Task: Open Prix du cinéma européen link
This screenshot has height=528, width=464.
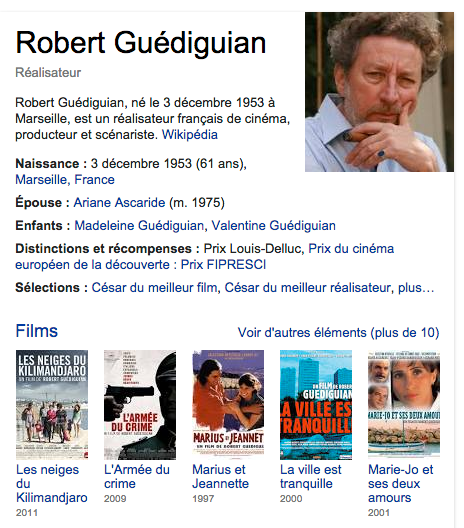Action: coord(204,257)
